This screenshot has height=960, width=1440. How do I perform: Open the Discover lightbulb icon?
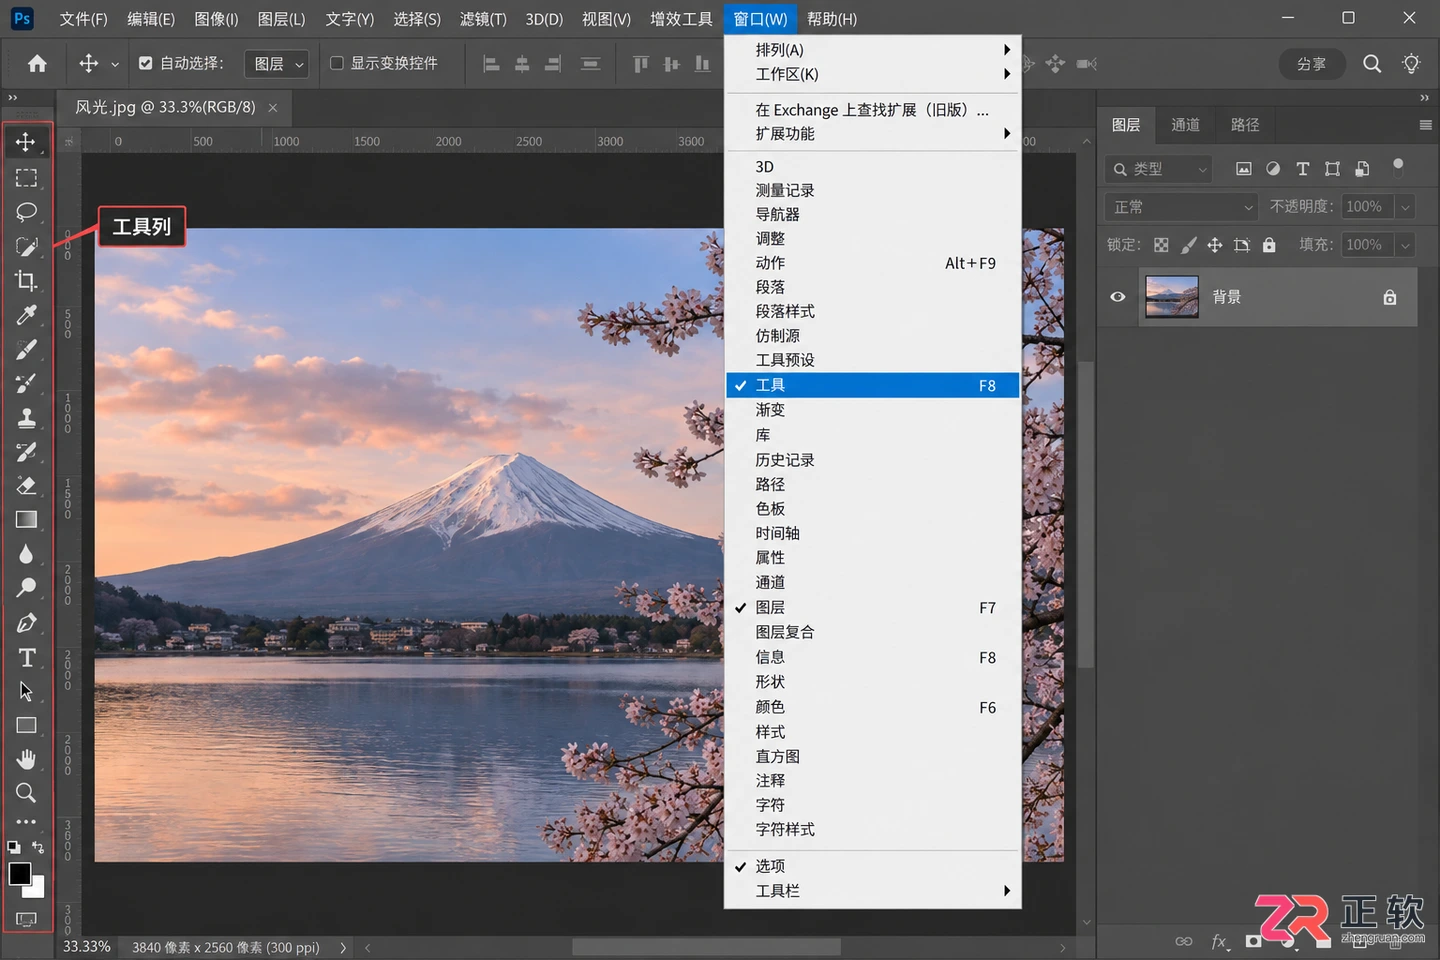[1411, 64]
